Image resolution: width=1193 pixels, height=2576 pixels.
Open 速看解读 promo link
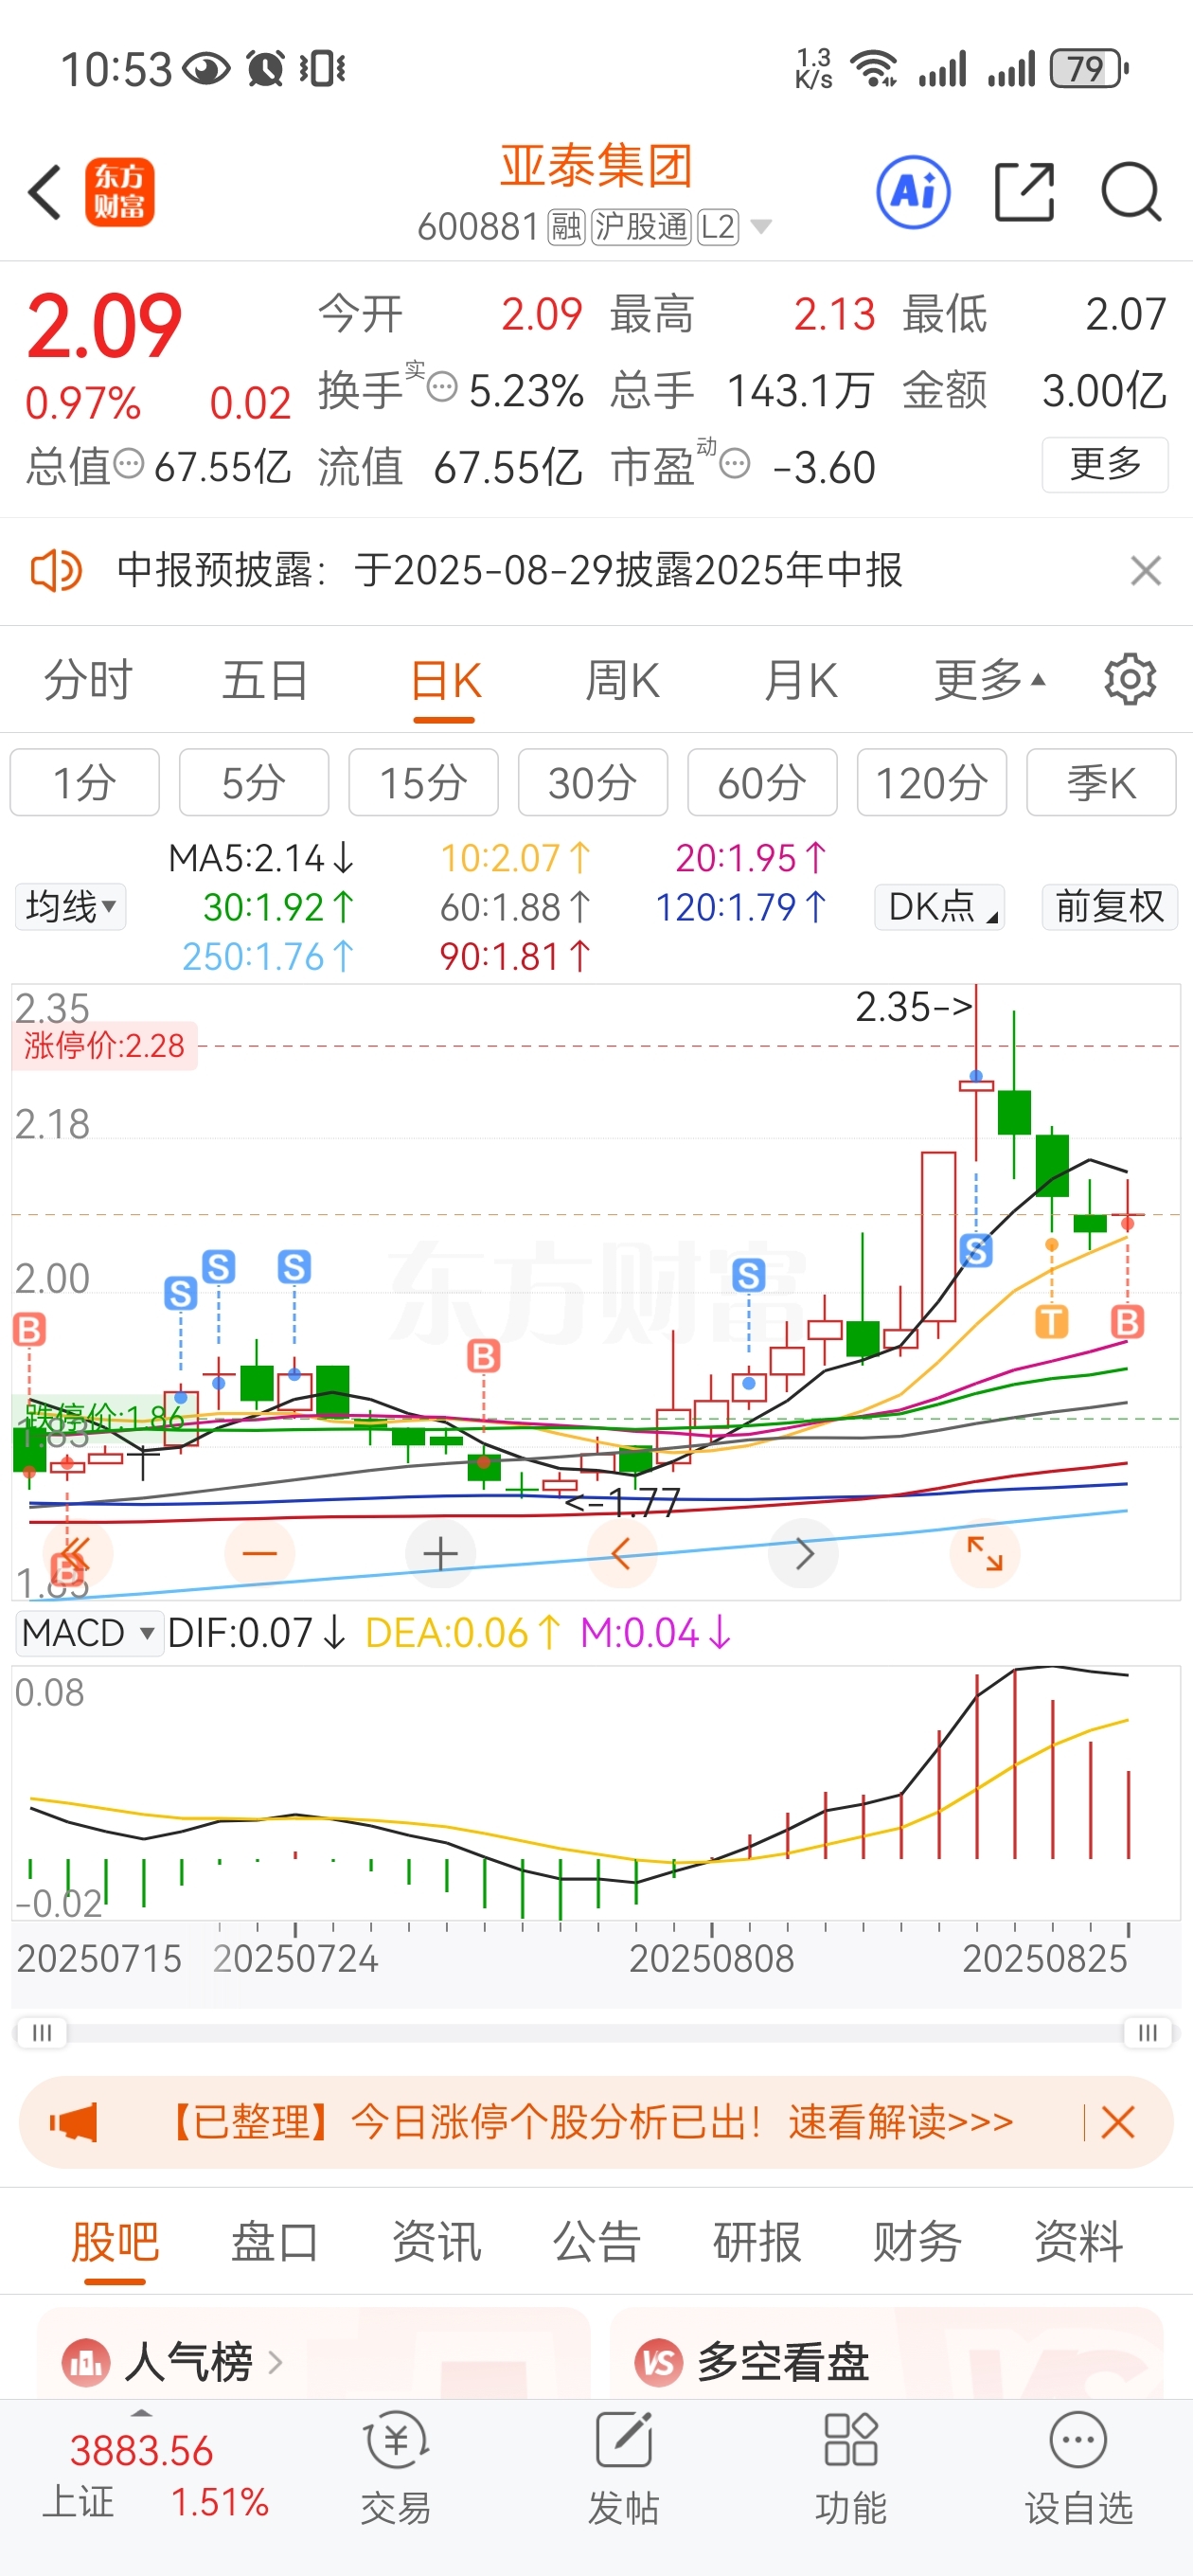900,2121
